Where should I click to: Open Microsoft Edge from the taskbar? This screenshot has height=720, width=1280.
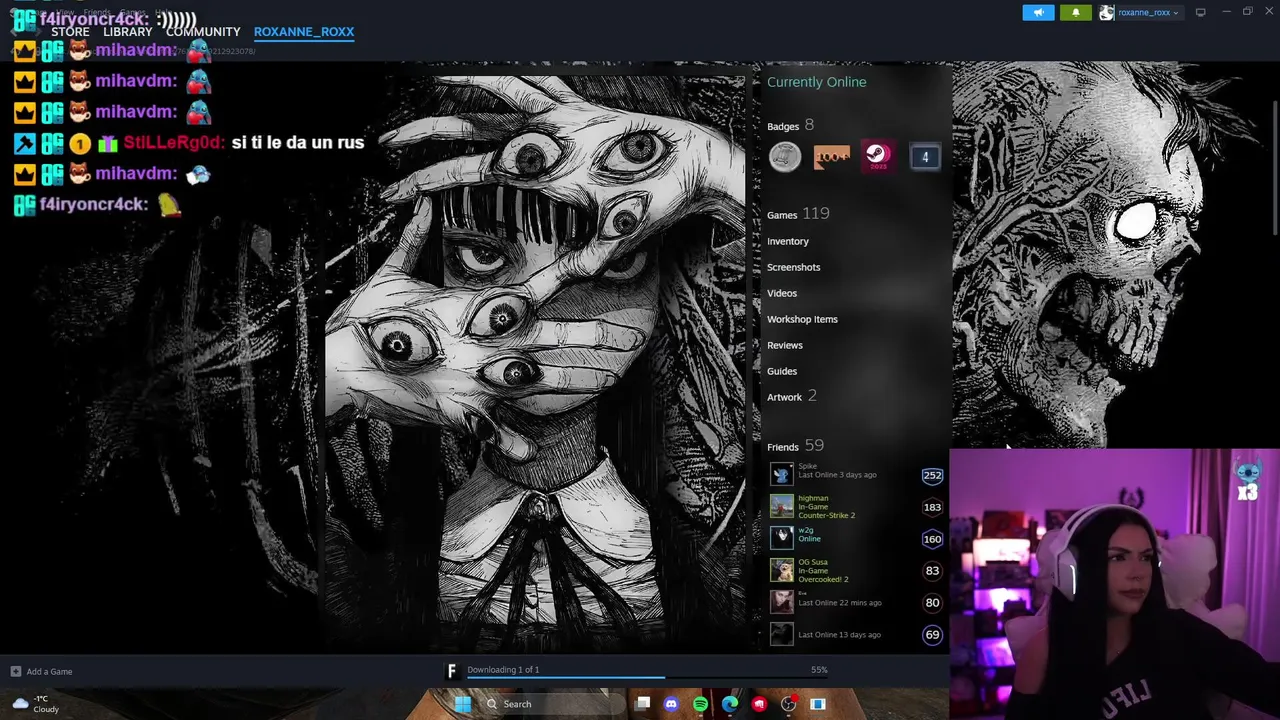(x=730, y=704)
